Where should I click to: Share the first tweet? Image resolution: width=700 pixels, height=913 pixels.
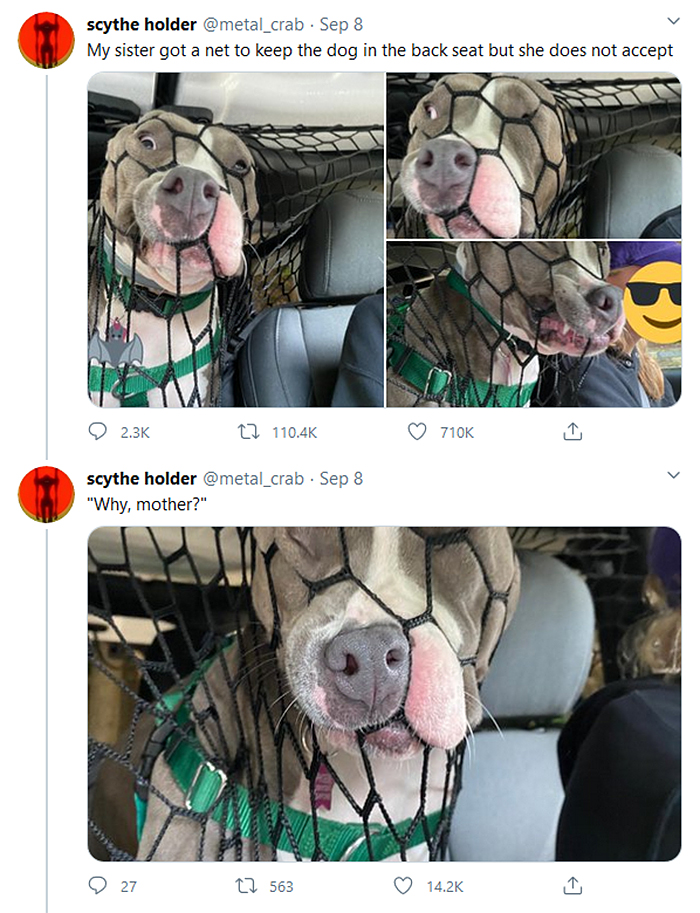point(572,432)
